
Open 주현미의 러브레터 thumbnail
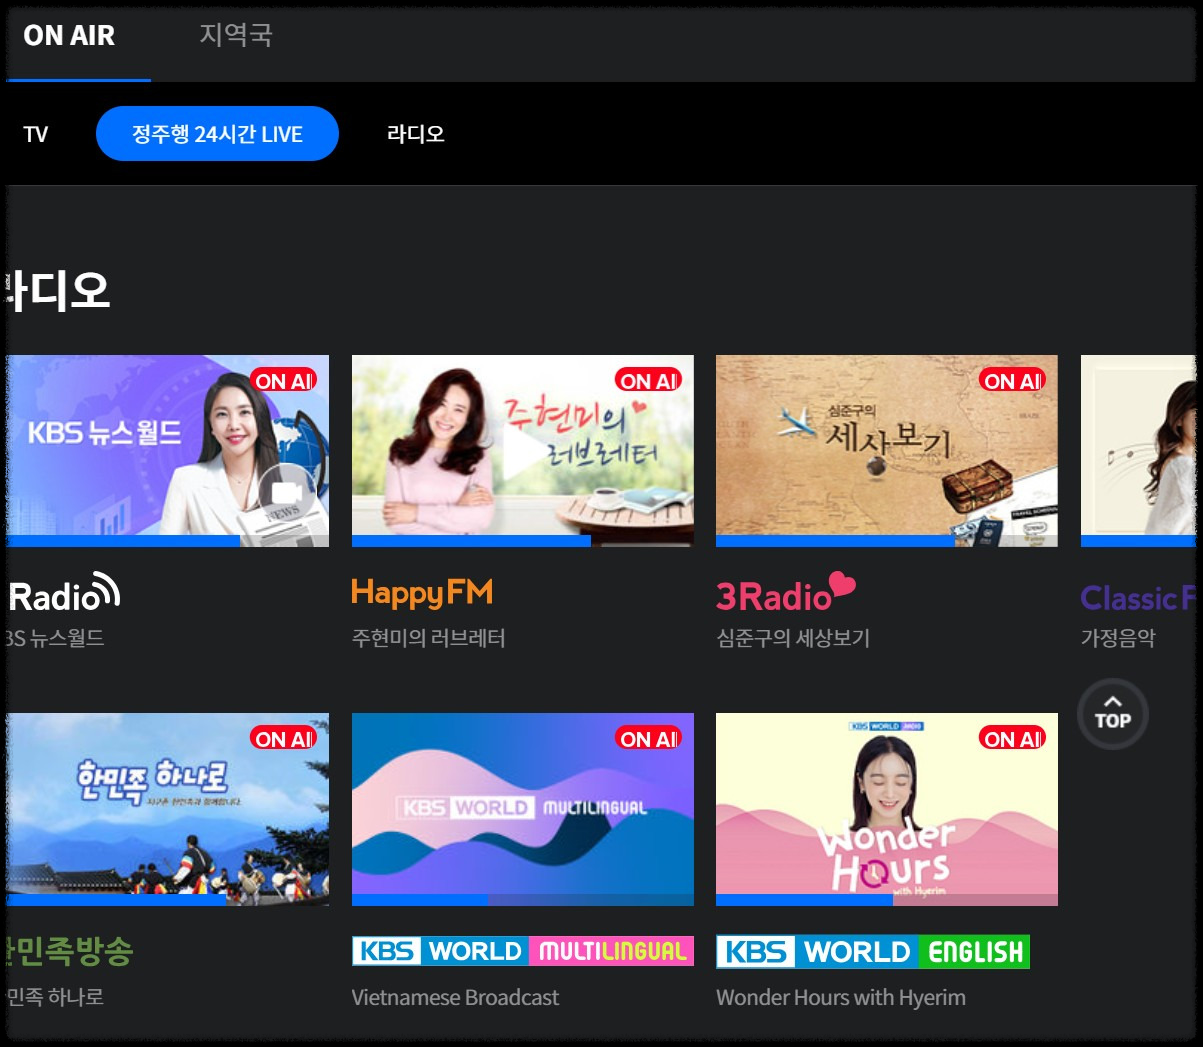pos(522,451)
